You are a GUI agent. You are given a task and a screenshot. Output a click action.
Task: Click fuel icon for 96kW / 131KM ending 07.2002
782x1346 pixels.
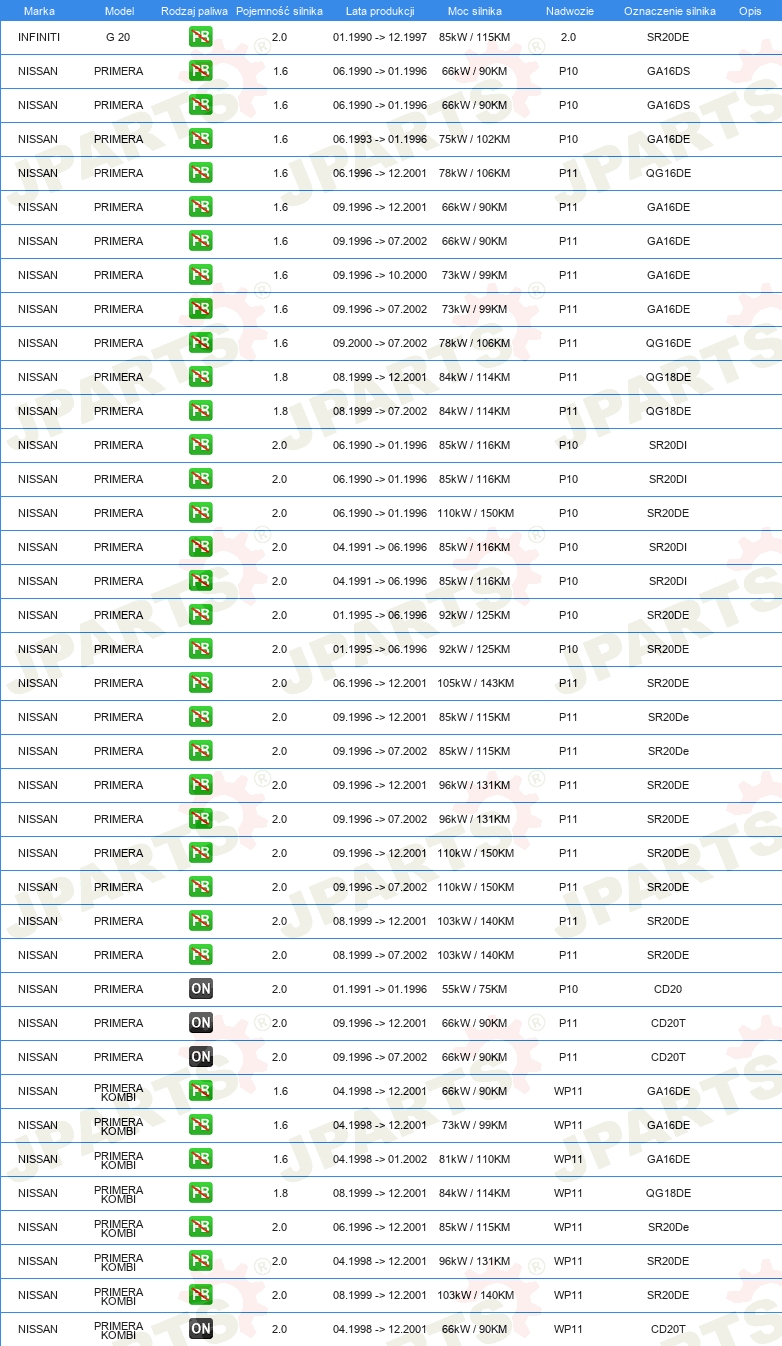pos(200,819)
